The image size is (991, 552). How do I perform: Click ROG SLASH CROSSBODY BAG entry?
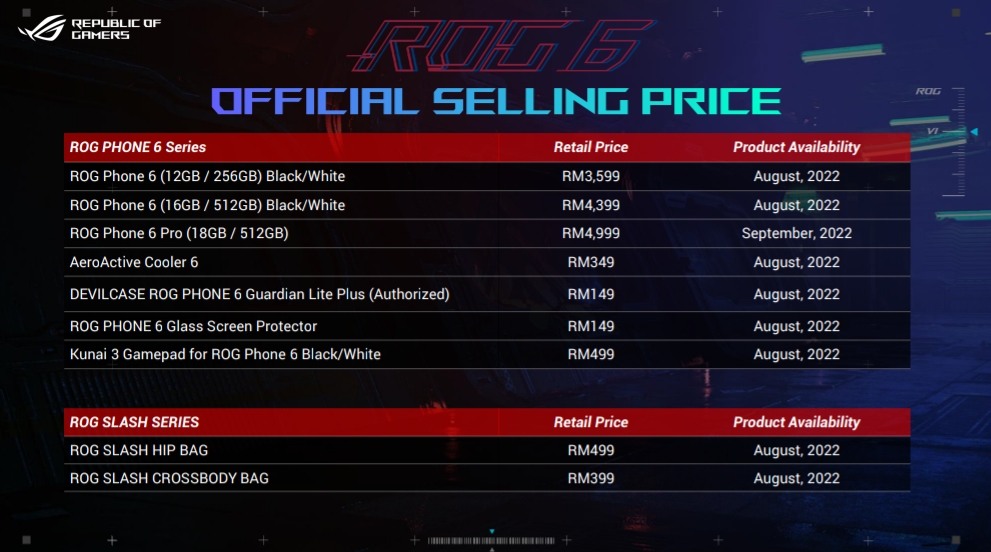169,479
